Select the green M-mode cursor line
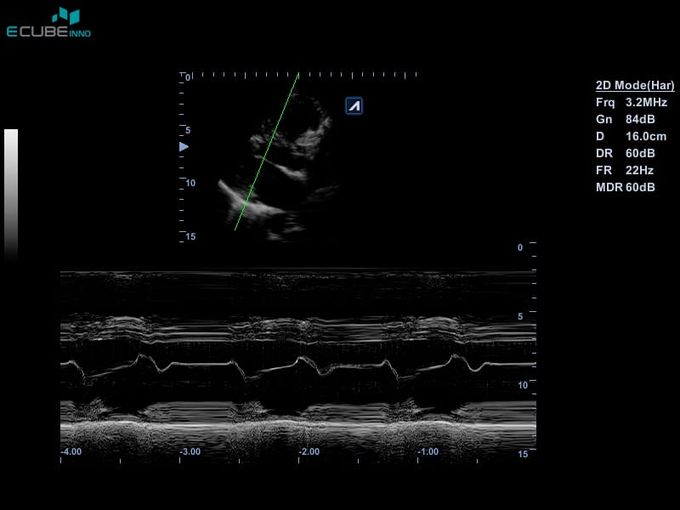 267,152
